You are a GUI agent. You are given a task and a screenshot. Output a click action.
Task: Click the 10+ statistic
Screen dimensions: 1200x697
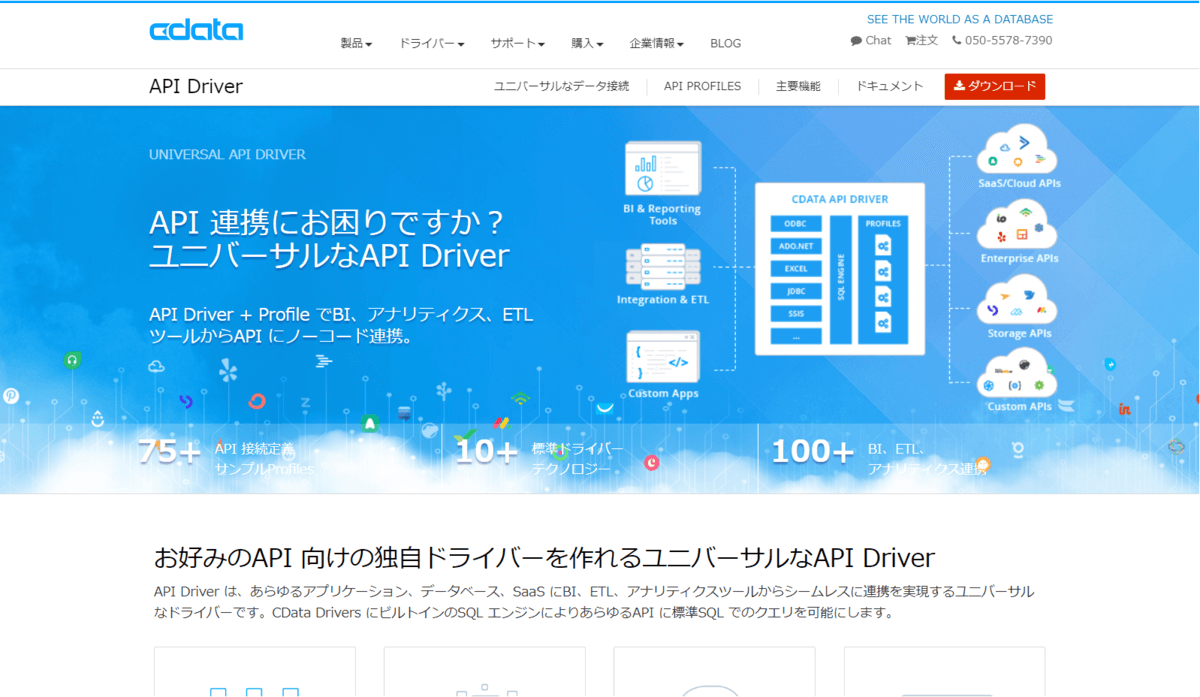pos(486,452)
